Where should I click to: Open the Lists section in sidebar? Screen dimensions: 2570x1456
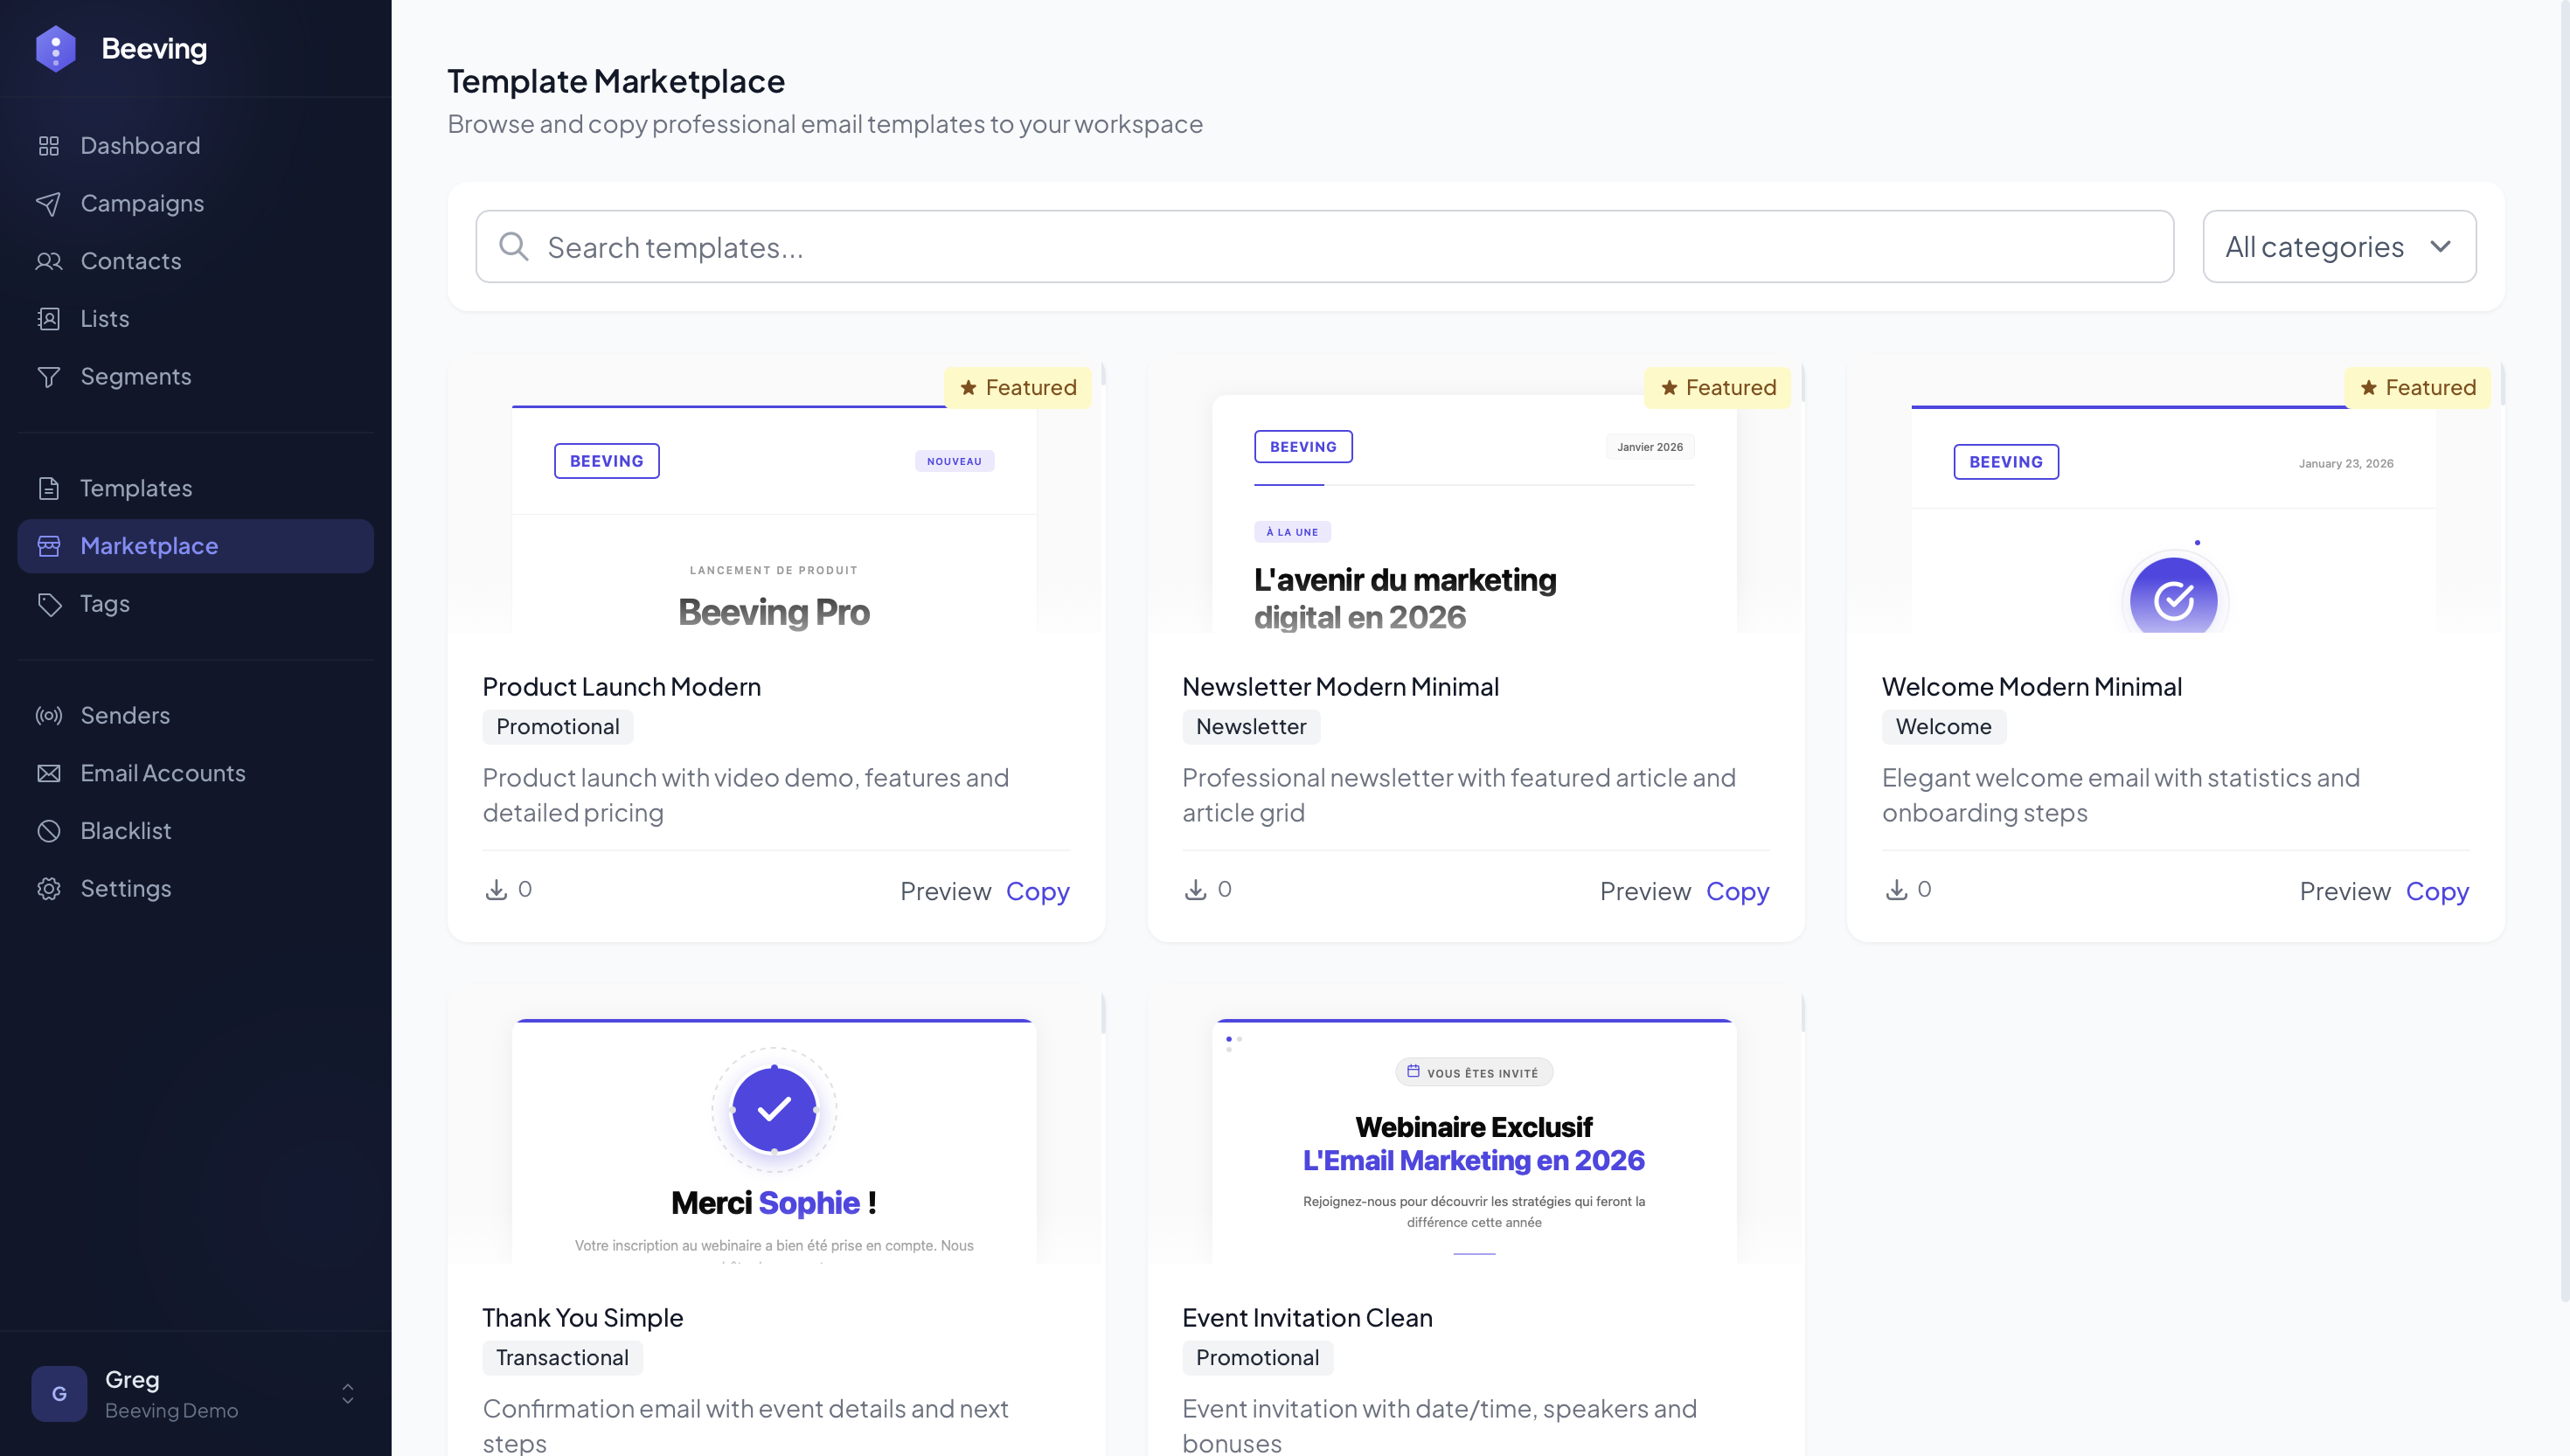(x=104, y=318)
